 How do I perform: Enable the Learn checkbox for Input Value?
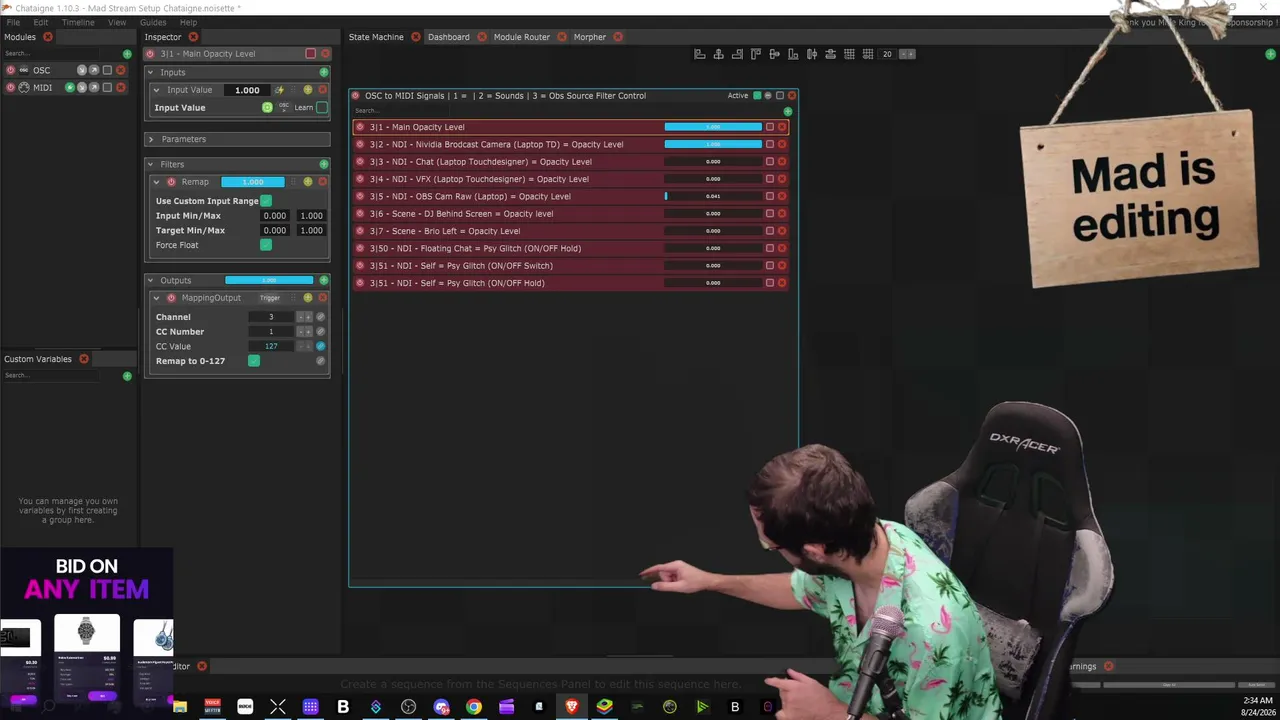(x=322, y=107)
